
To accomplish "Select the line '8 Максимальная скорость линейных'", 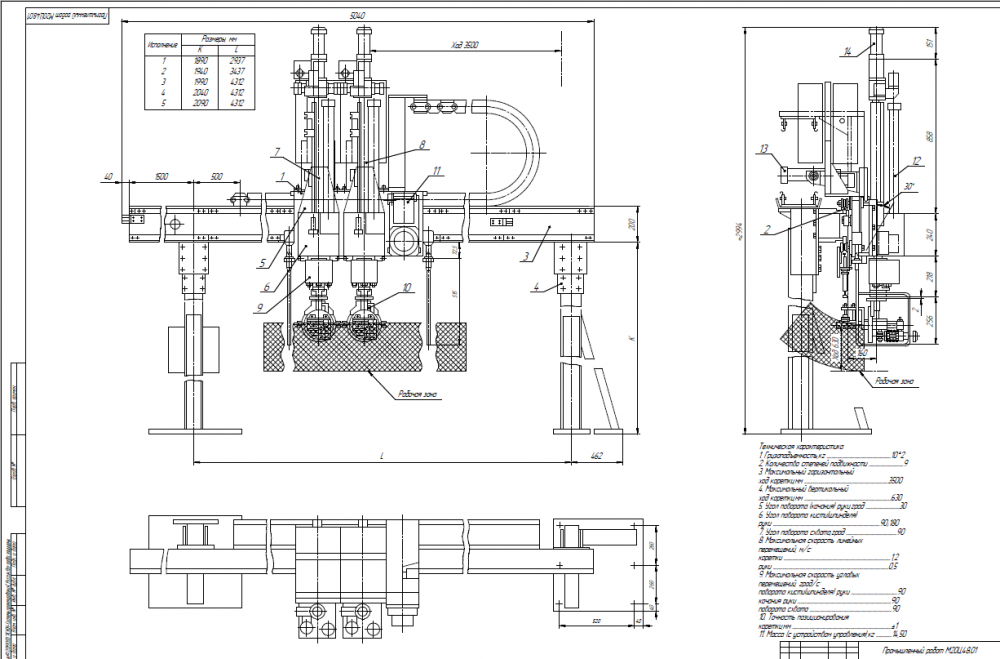I will [x=811, y=540].
